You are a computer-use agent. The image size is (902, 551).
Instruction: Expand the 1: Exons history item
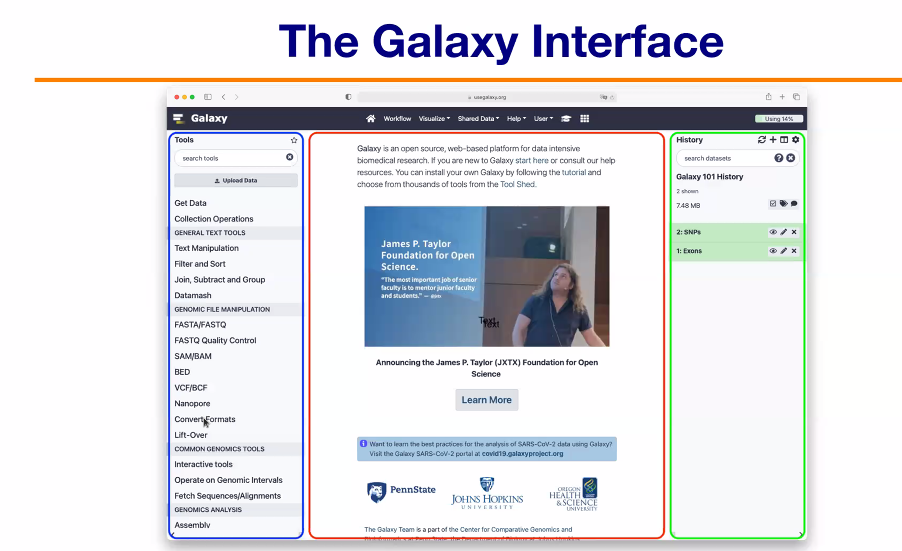(x=689, y=251)
